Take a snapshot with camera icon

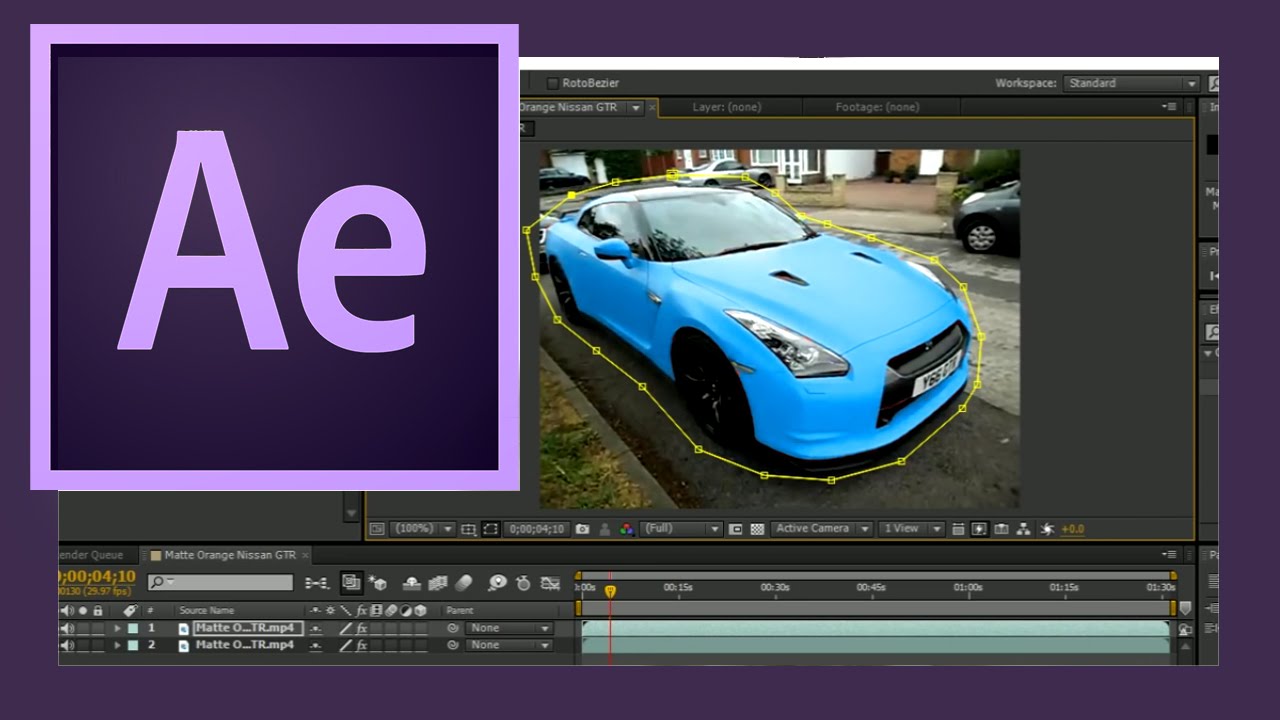(583, 529)
